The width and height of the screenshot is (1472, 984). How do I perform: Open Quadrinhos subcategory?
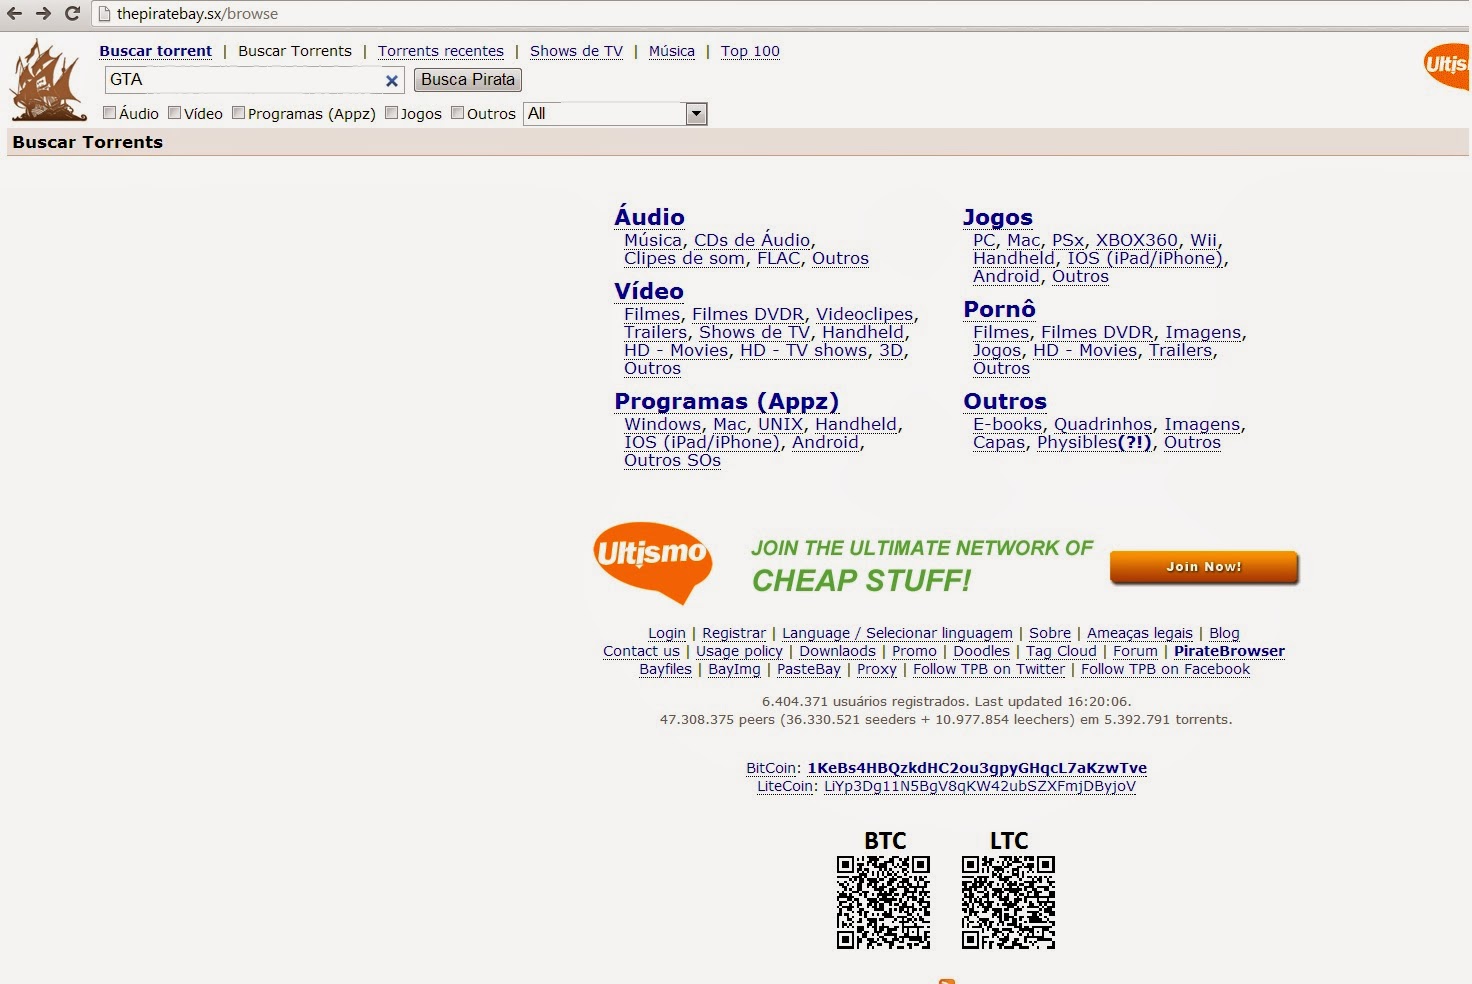(x=1103, y=424)
